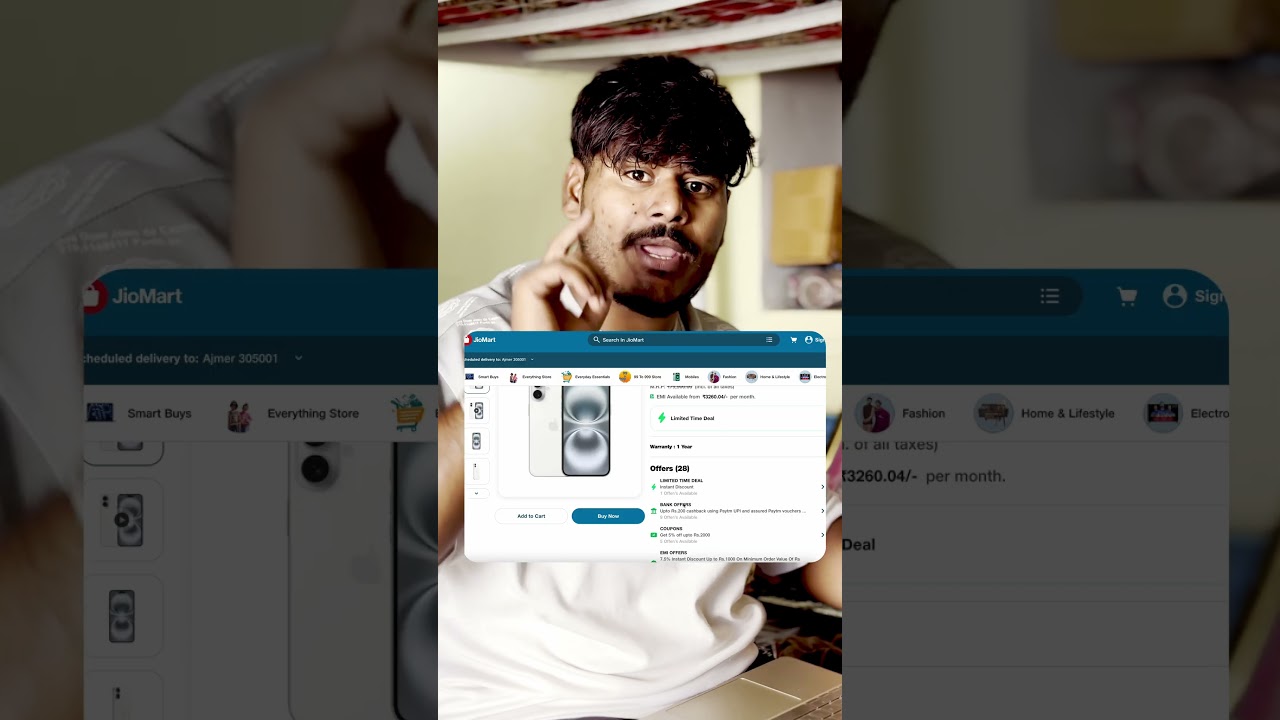Click the Limited Time Deal banner in center window

738,418
